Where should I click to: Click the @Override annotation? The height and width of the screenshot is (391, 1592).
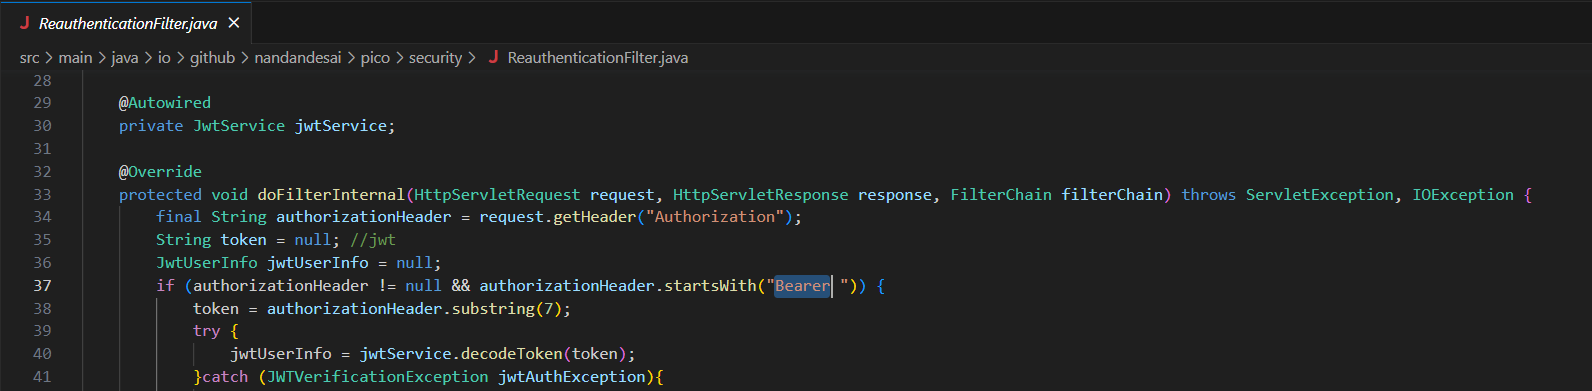160,172
